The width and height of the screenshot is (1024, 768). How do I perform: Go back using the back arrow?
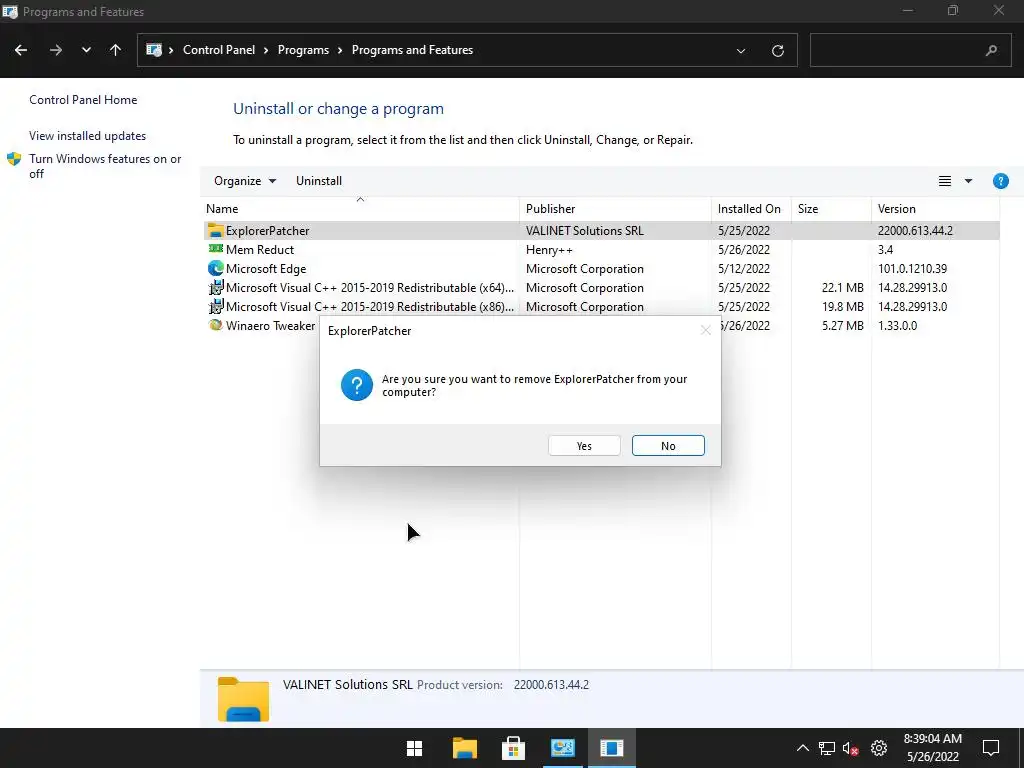click(21, 50)
